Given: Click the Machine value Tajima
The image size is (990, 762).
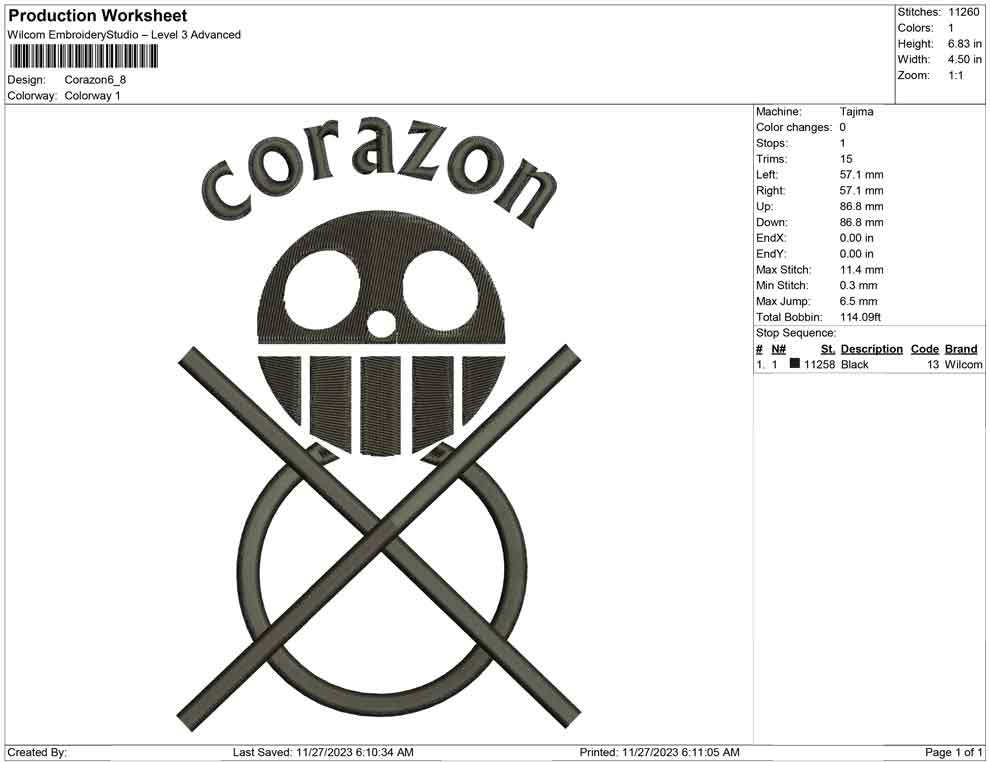Looking at the screenshot, I should (857, 112).
